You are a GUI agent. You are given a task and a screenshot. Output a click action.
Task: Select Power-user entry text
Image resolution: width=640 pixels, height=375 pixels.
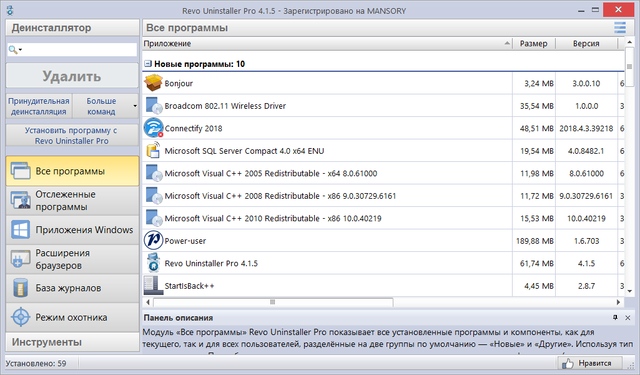(x=185, y=241)
